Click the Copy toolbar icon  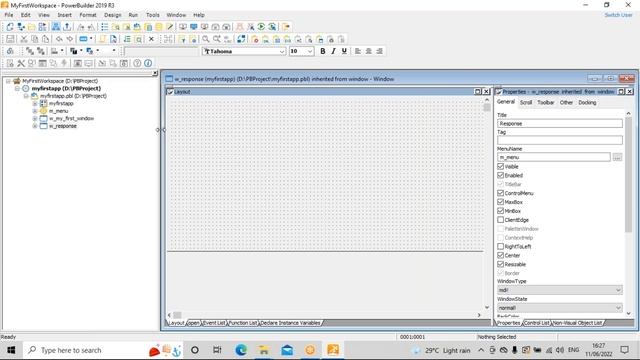click(35, 39)
